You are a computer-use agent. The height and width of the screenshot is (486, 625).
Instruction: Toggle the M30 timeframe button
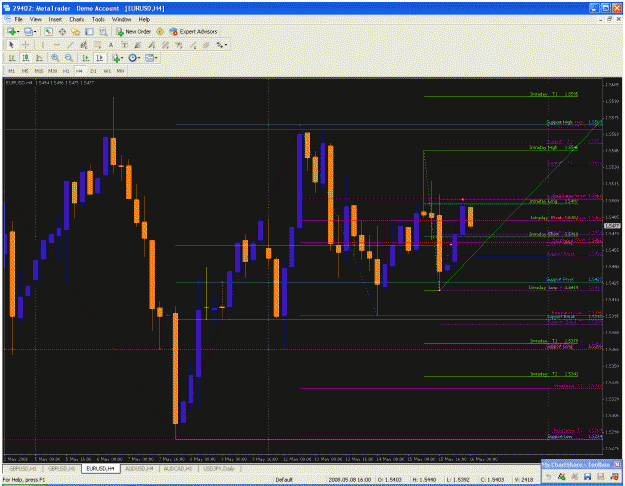(52, 71)
